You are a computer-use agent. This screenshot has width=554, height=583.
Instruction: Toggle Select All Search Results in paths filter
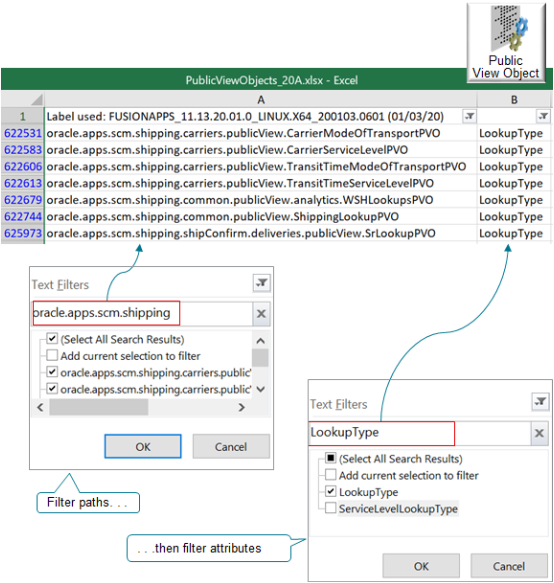click(52, 339)
